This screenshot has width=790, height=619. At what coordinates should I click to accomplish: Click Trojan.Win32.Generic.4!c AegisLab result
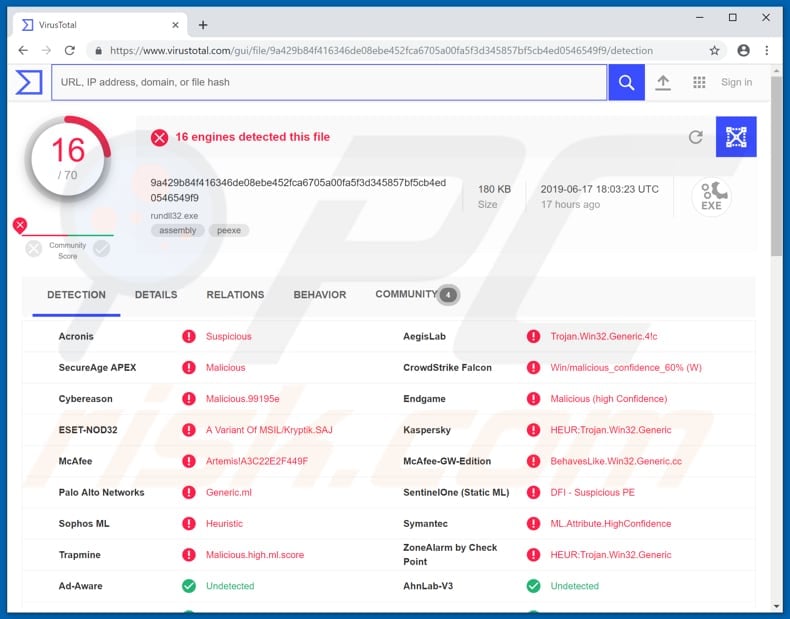tap(604, 336)
